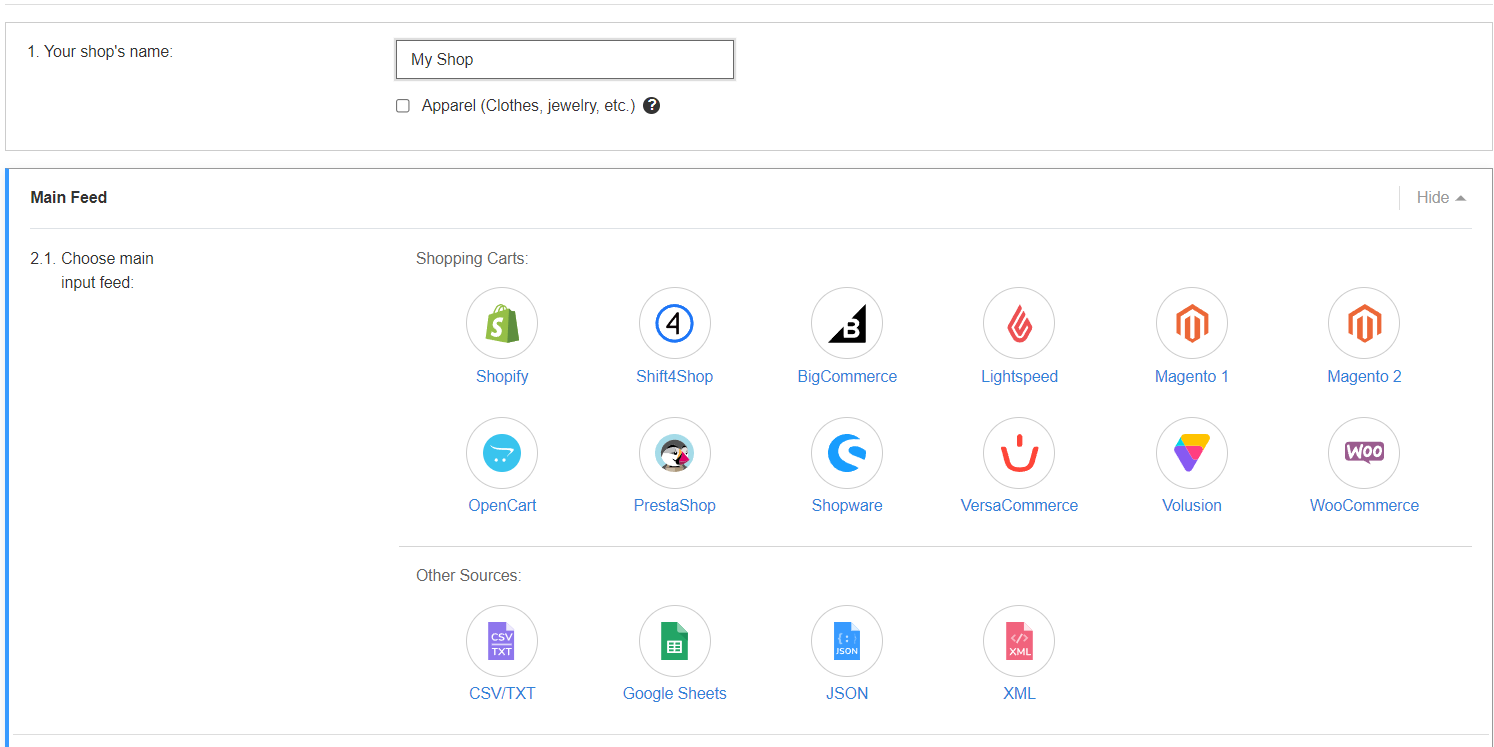Image resolution: width=1494 pixels, height=747 pixels.
Task: Open the Shopify text link
Action: pos(502,377)
